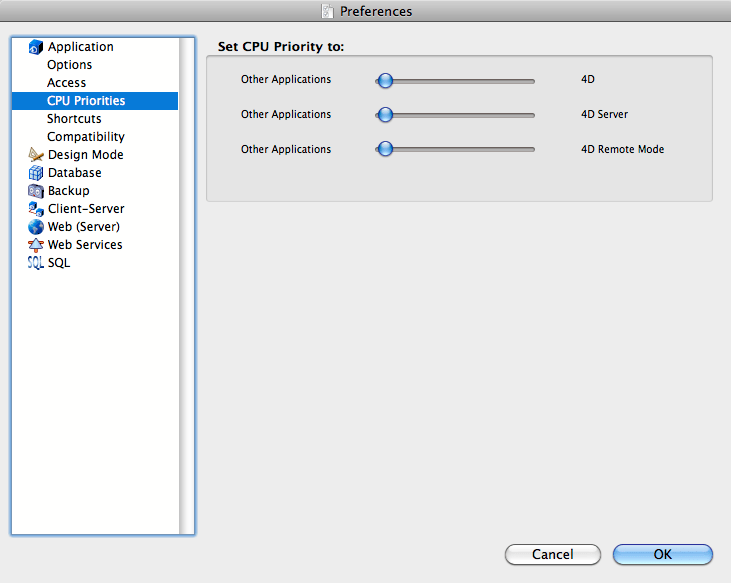Click the Web Services icon

click(35, 245)
